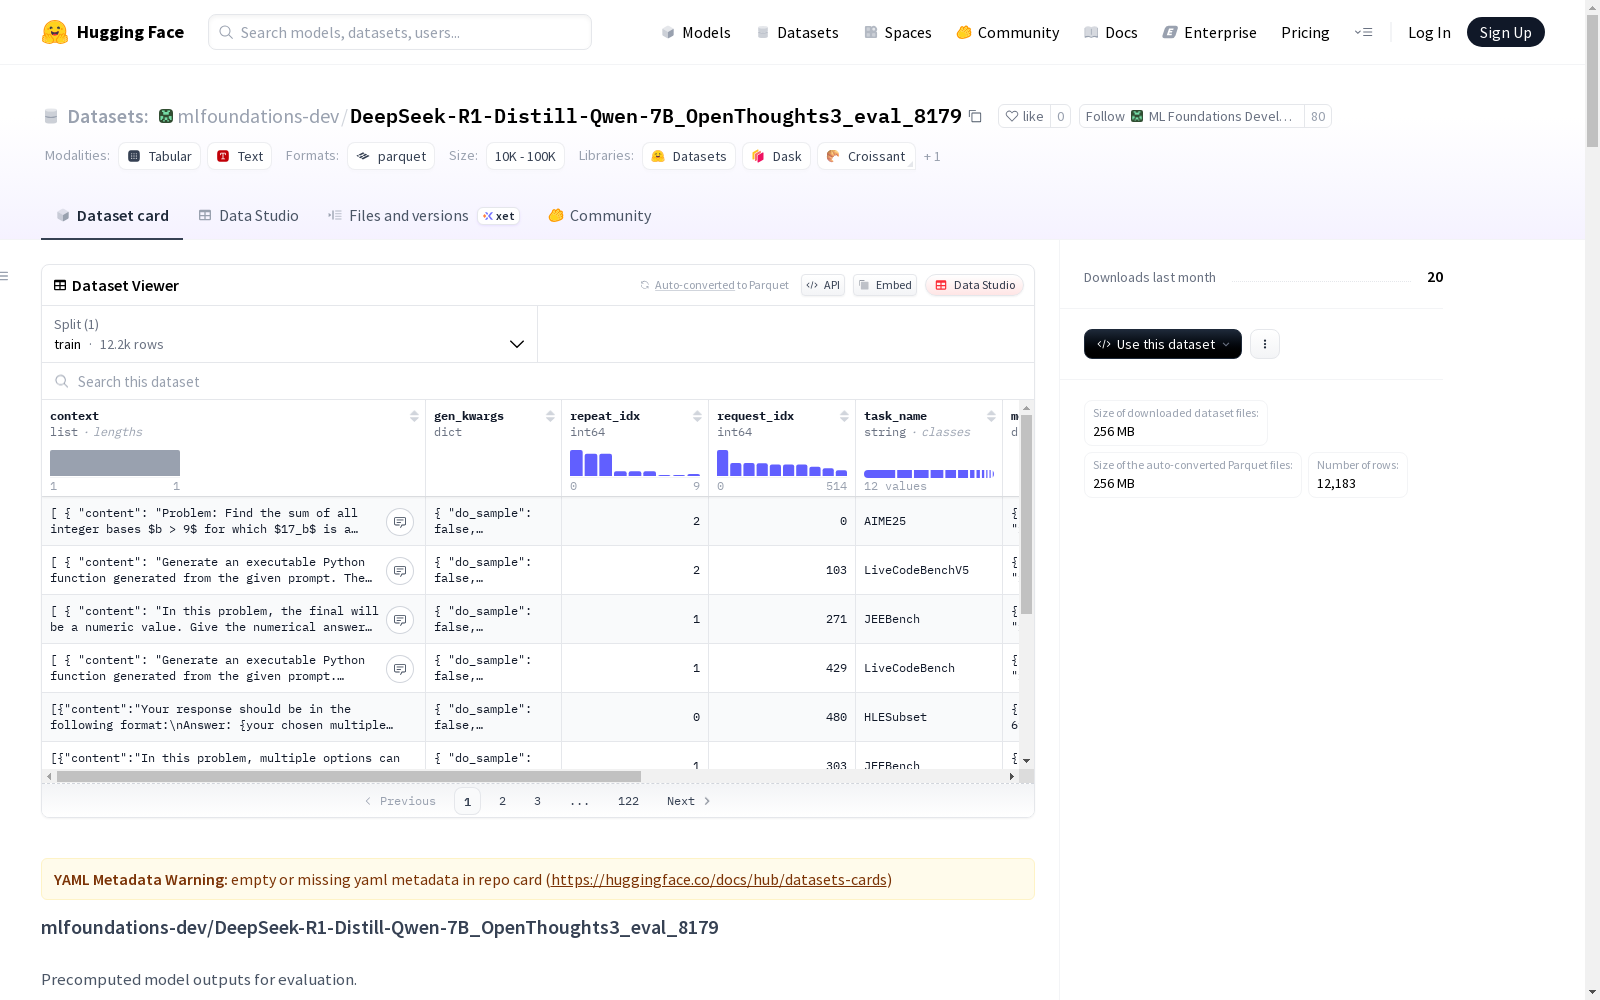Open Community in the top navigation

(1008, 32)
